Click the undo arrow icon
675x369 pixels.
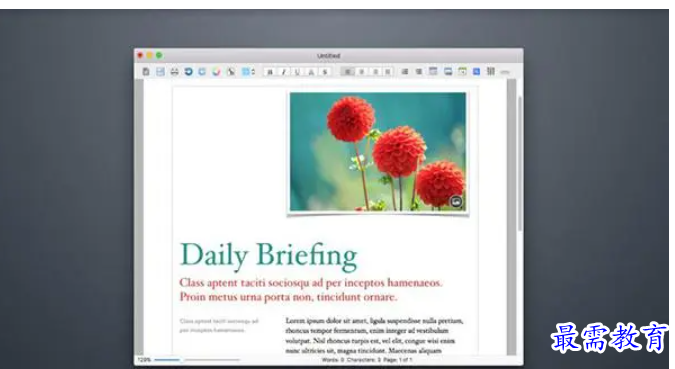tap(188, 71)
